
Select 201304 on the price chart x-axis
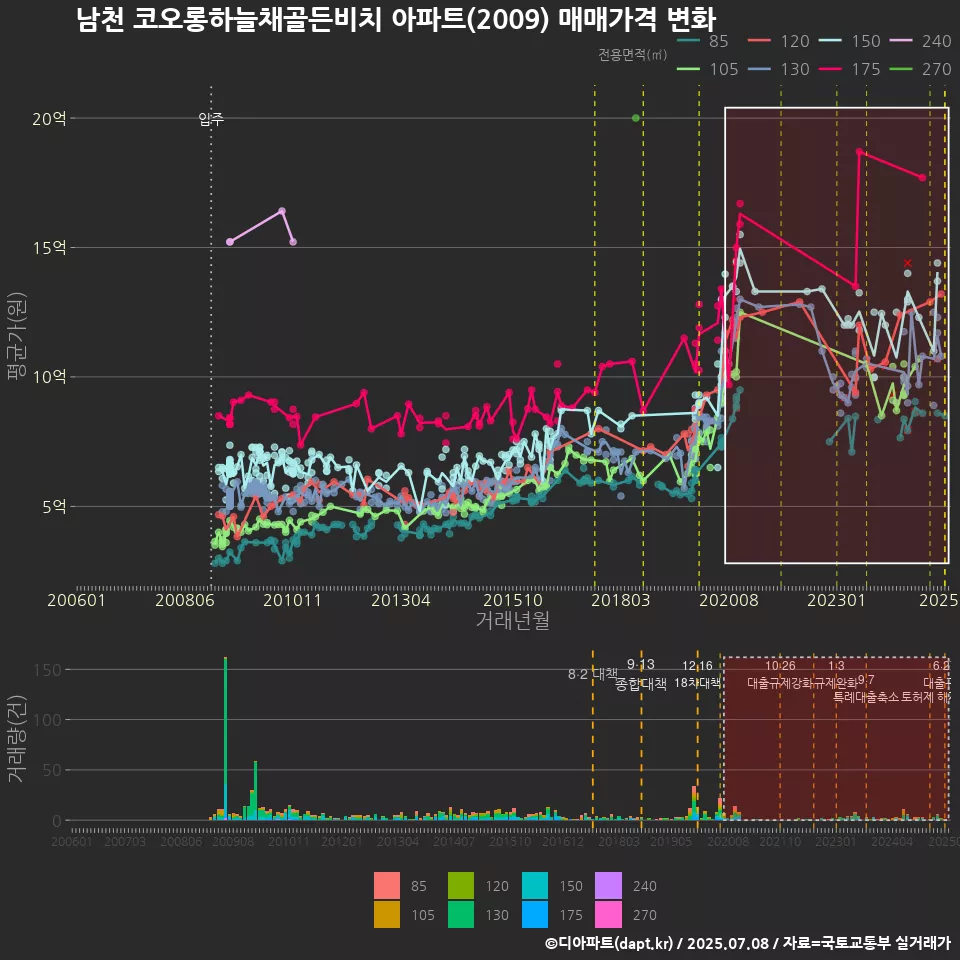pos(401,600)
